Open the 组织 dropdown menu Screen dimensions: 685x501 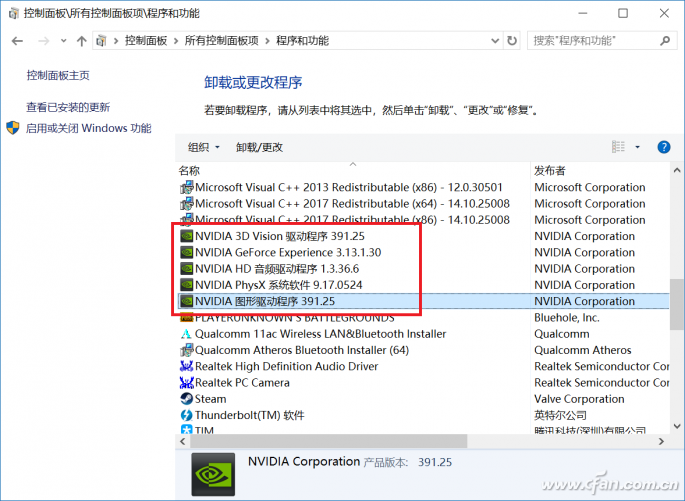click(204, 147)
